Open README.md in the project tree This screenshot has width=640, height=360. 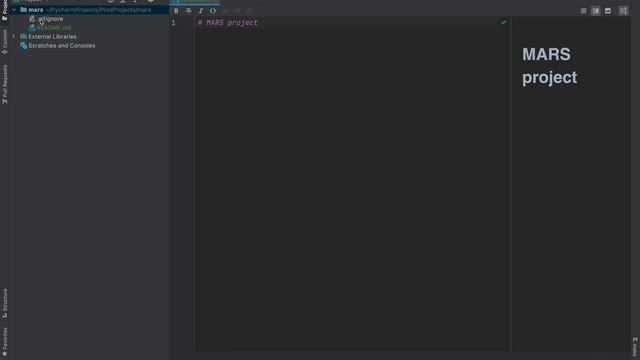(53, 28)
